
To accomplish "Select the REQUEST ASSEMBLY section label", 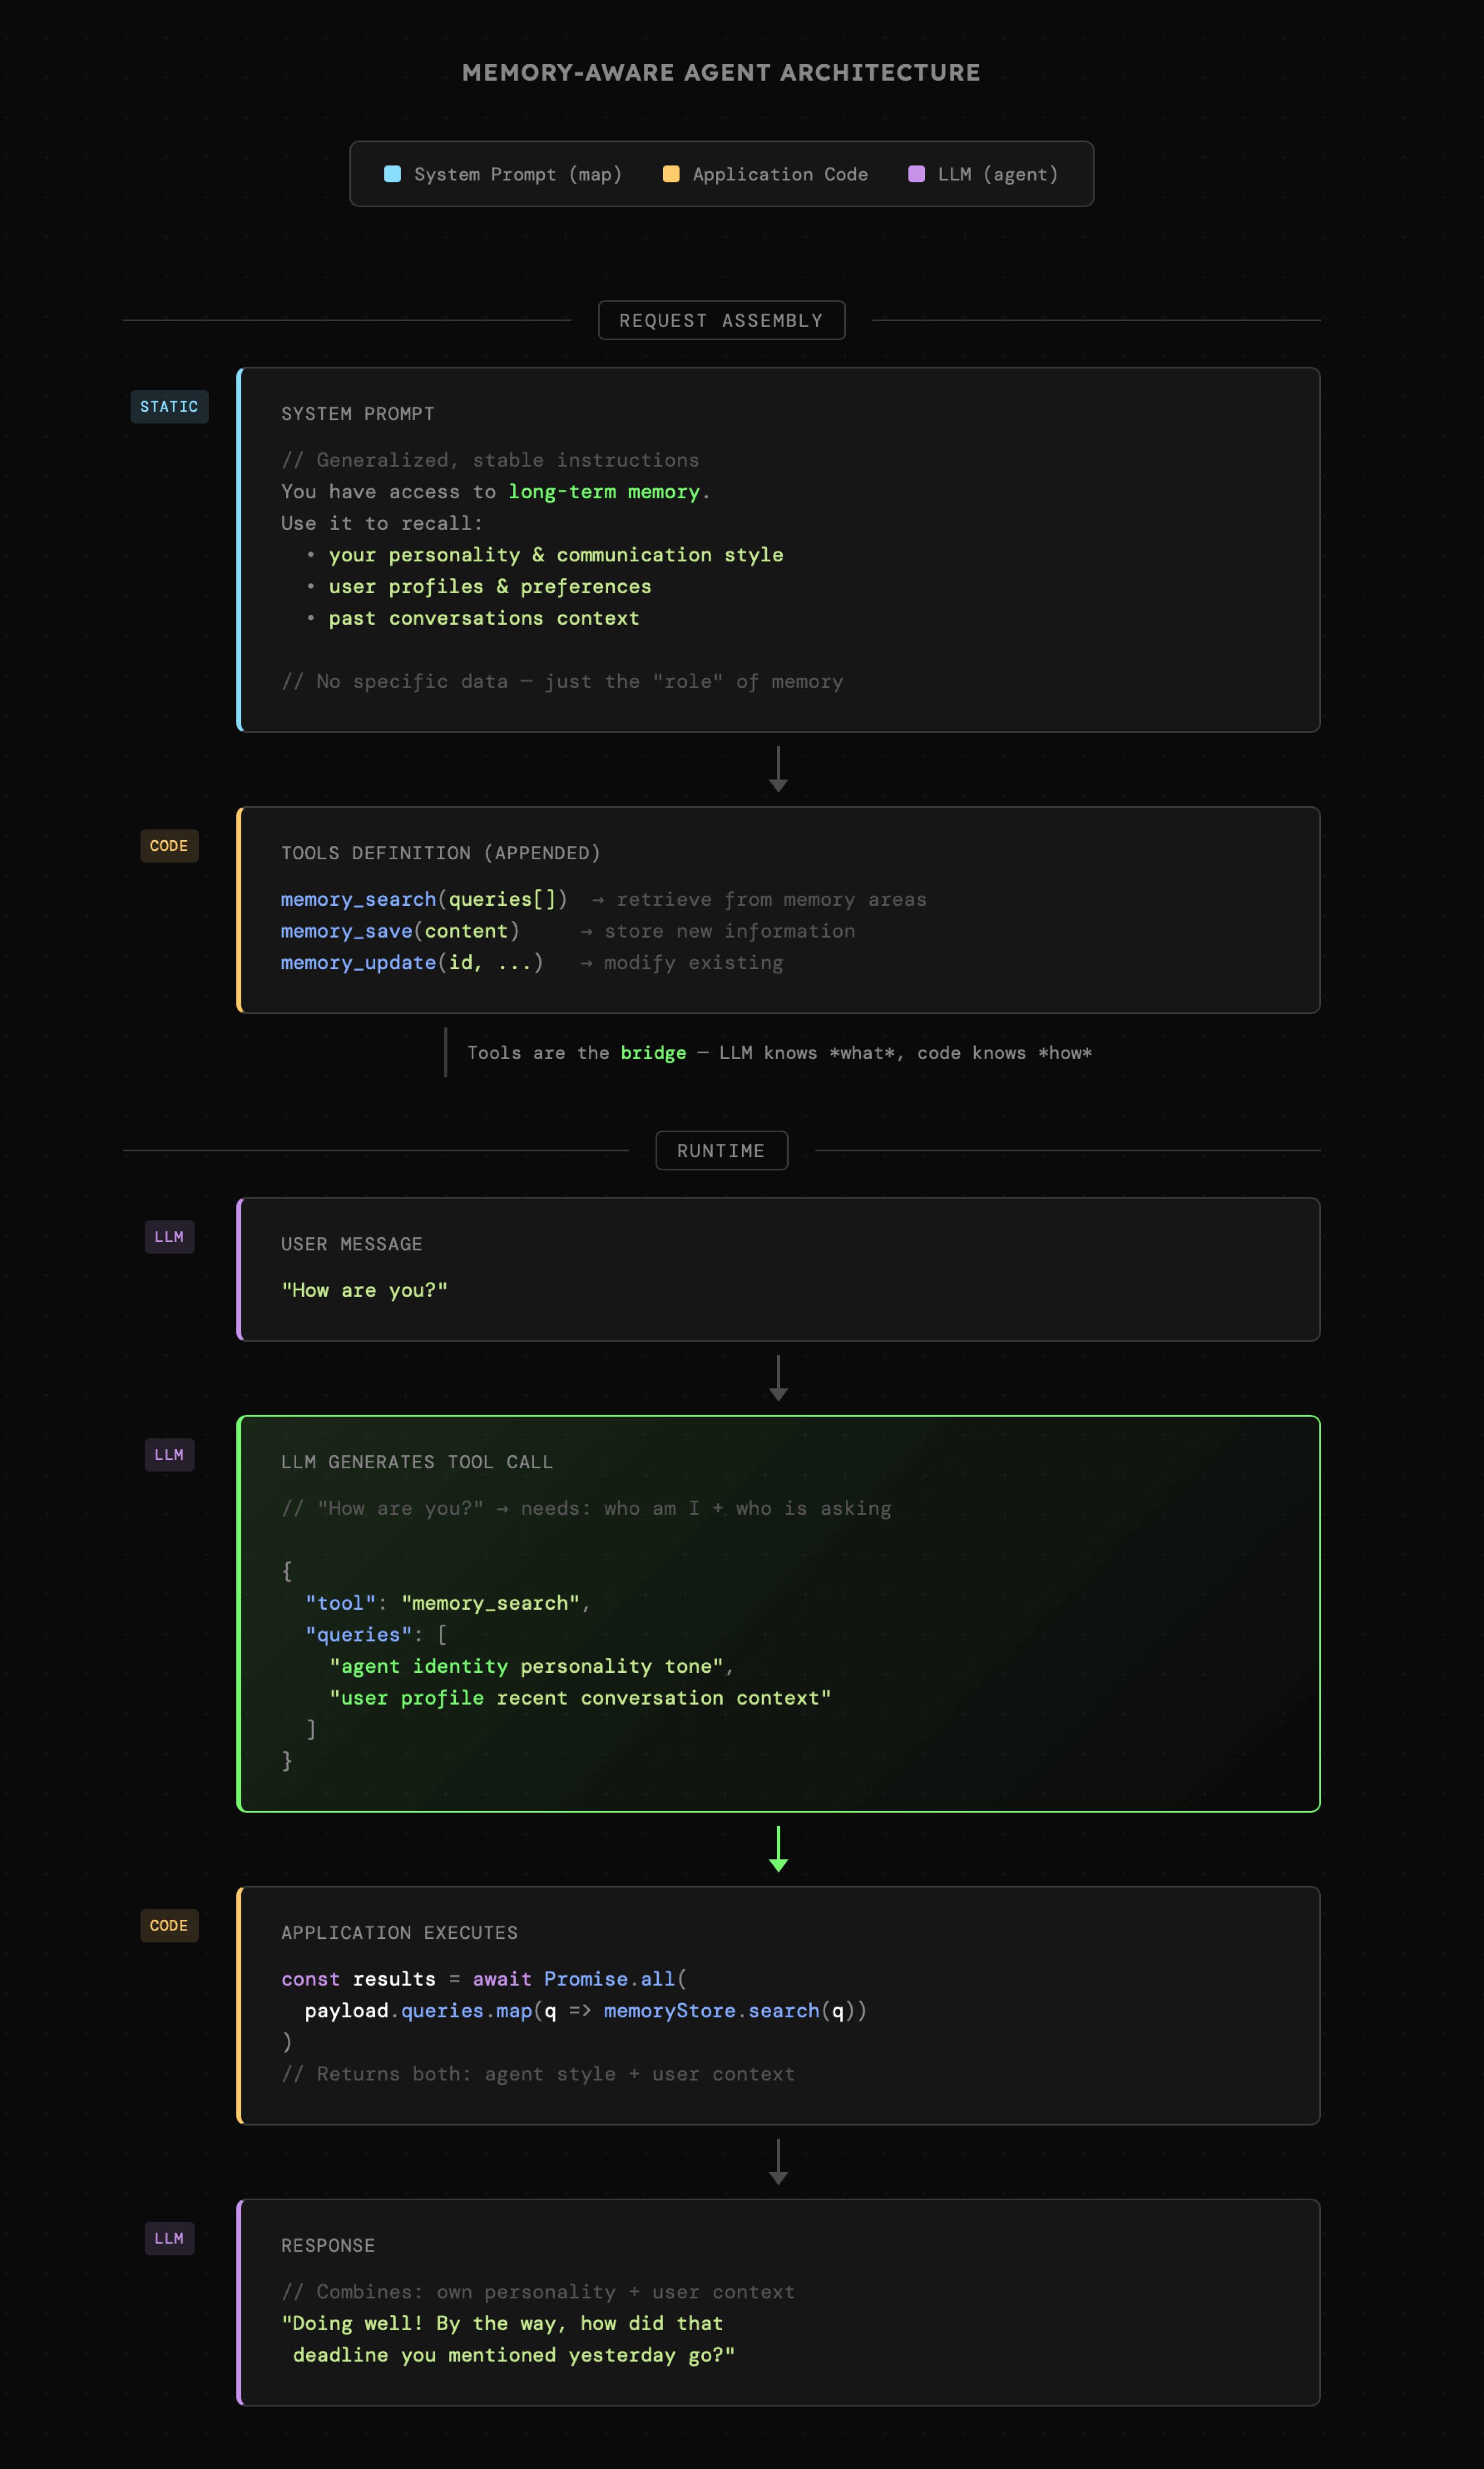I will point(721,321).
